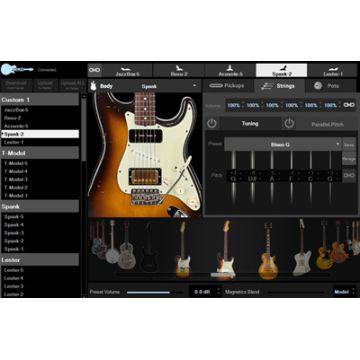Select the Lester 1 model slot tab

(x=333, y=70)
